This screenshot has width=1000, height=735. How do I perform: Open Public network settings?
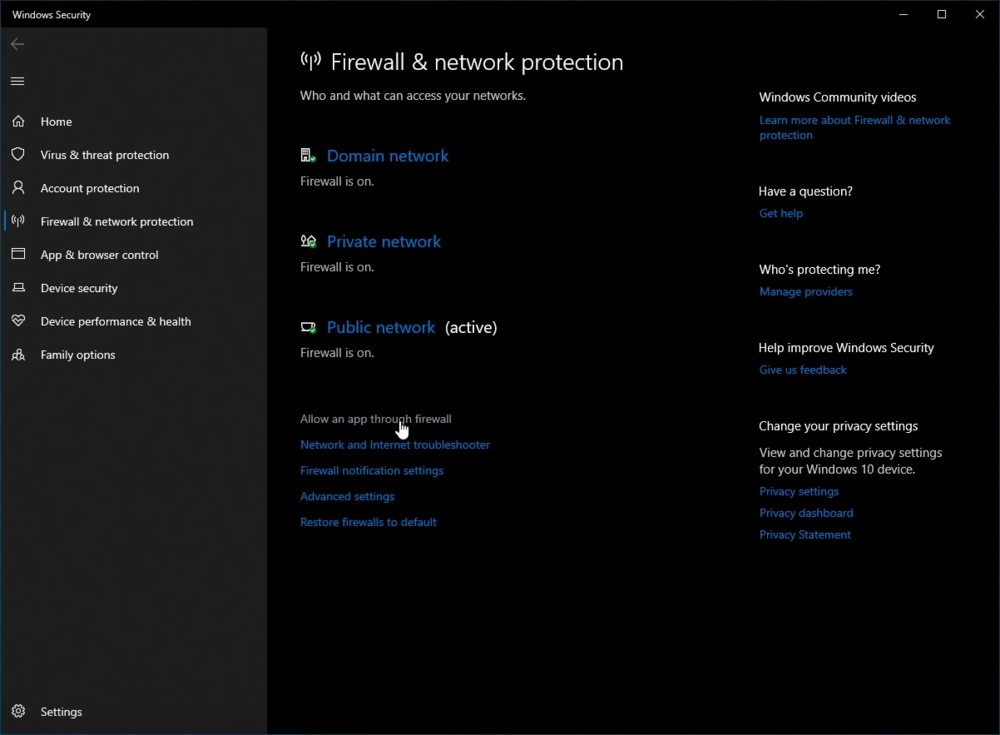[380, 328]
